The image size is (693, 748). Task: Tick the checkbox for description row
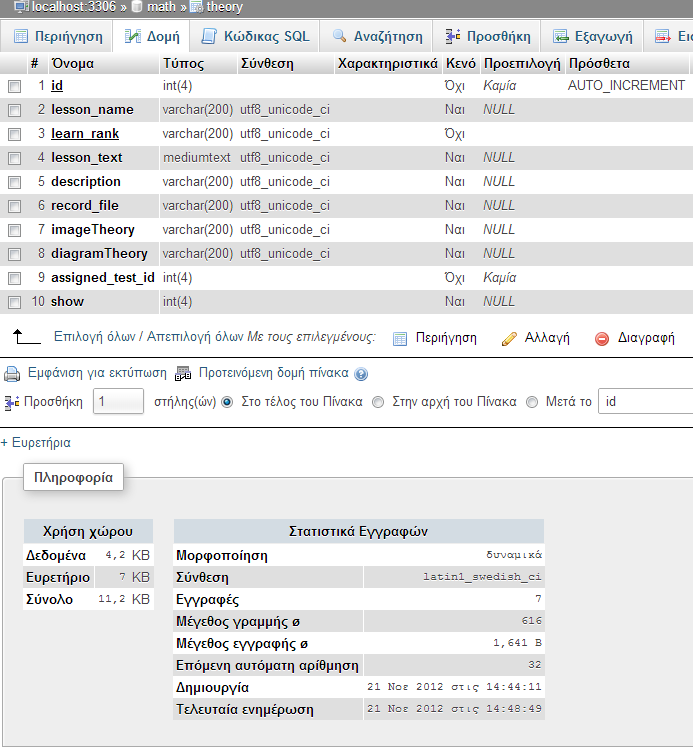point(15,182)
